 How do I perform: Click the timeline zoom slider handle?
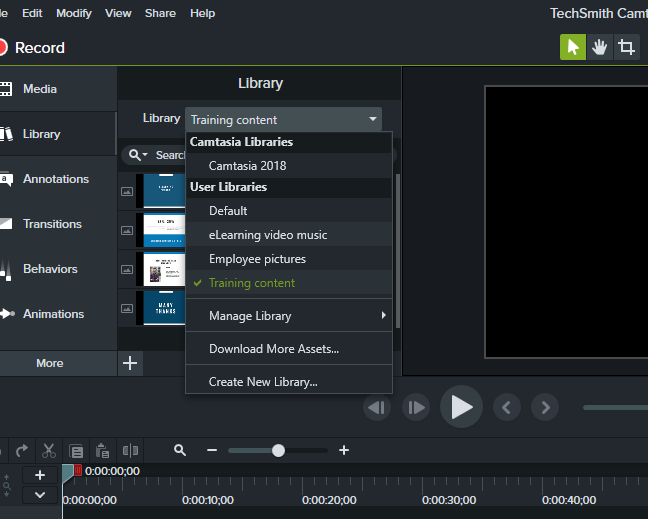[278, 450]
